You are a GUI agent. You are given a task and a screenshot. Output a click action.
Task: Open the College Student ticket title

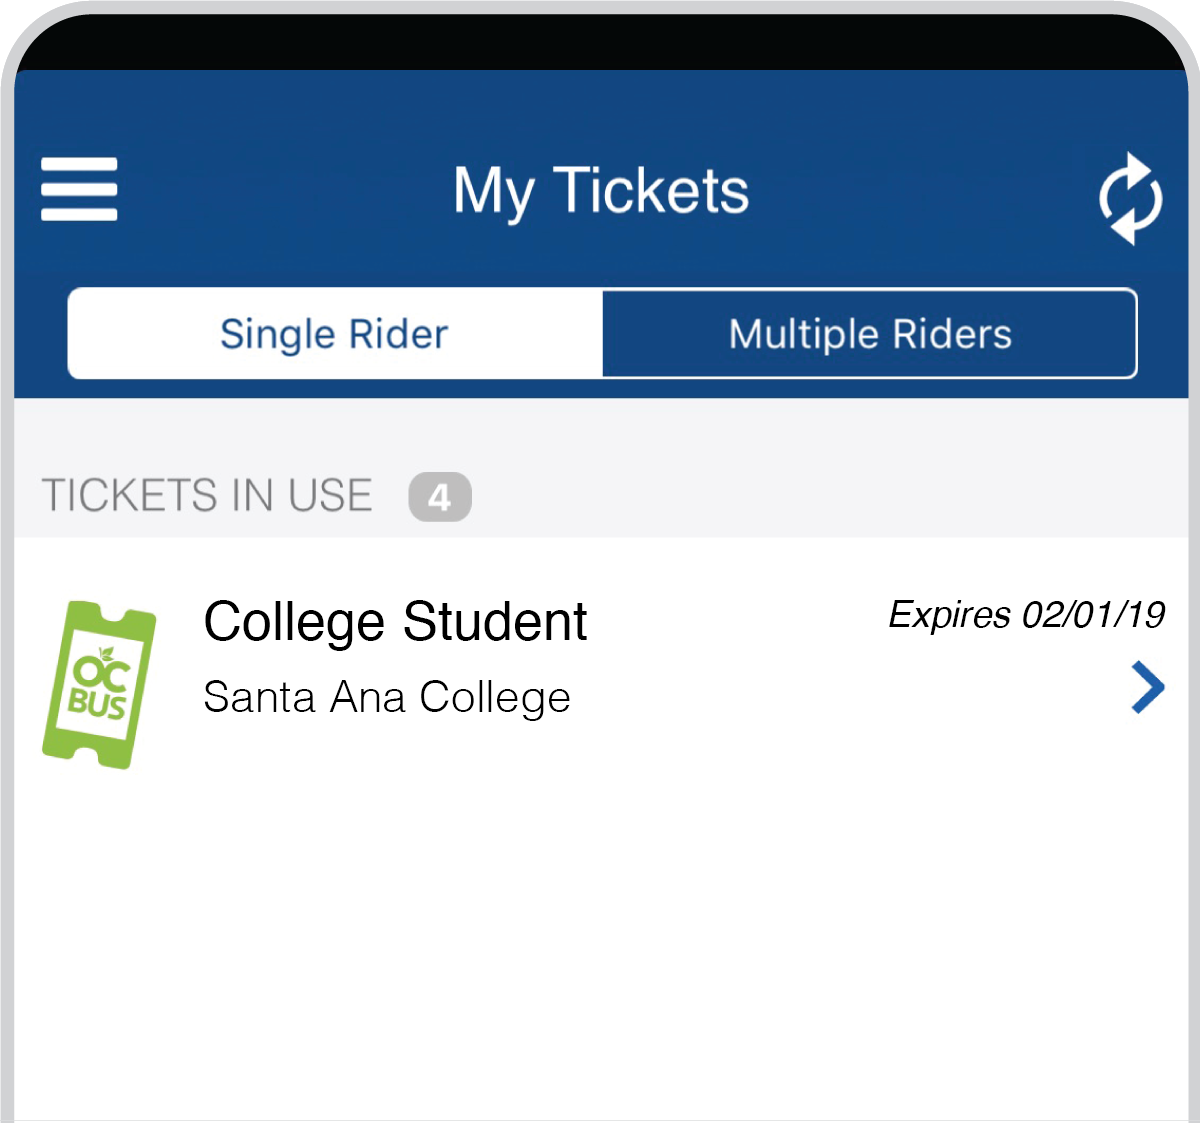point(395,622)
